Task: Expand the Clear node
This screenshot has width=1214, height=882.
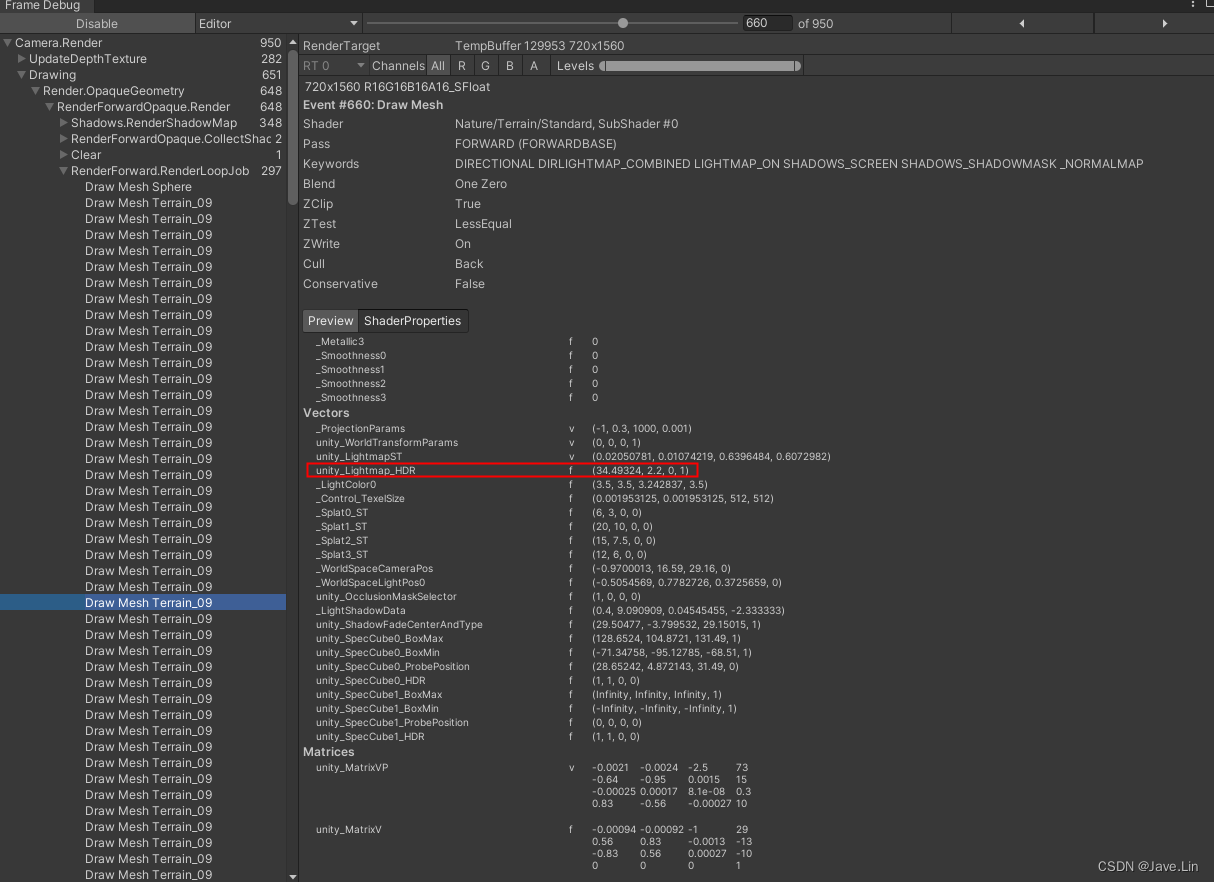Action: point(64,155)
